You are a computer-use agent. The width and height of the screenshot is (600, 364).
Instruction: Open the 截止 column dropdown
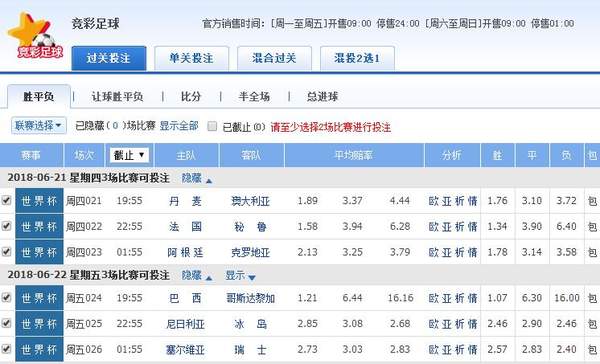click(129, 155)
